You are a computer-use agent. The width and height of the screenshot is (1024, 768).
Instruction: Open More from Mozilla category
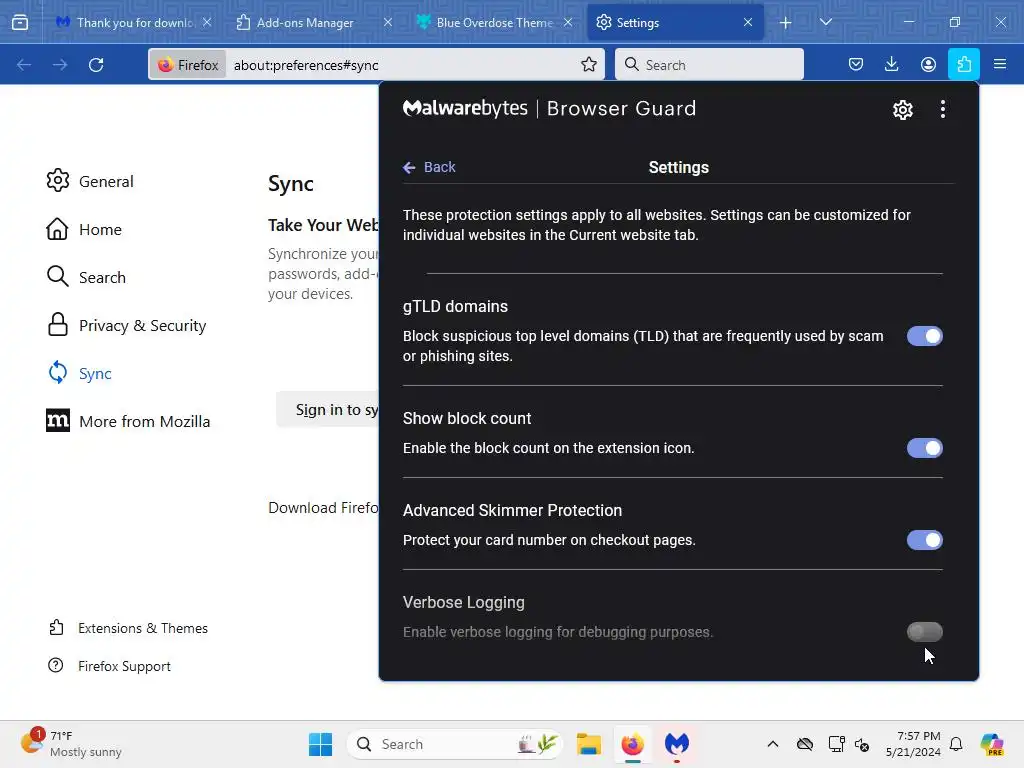click(128, 421)
